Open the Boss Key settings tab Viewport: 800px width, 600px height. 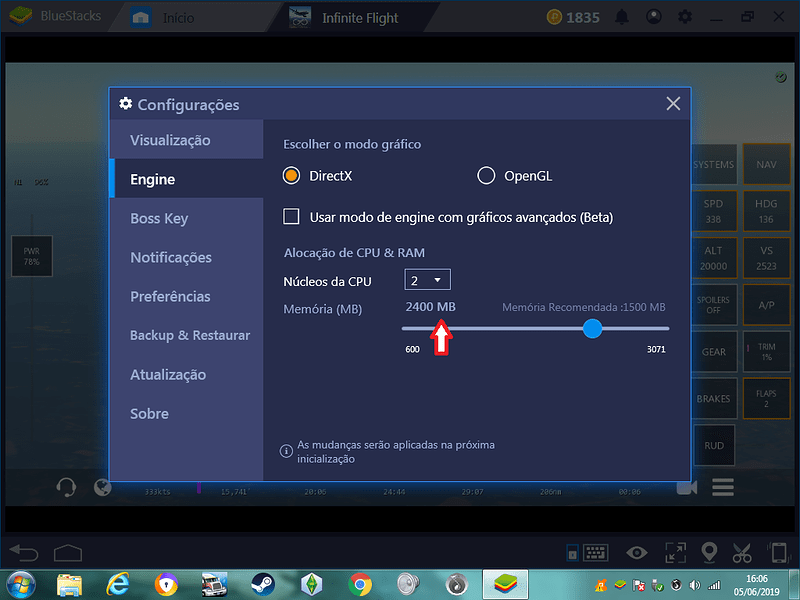point(186,218)
